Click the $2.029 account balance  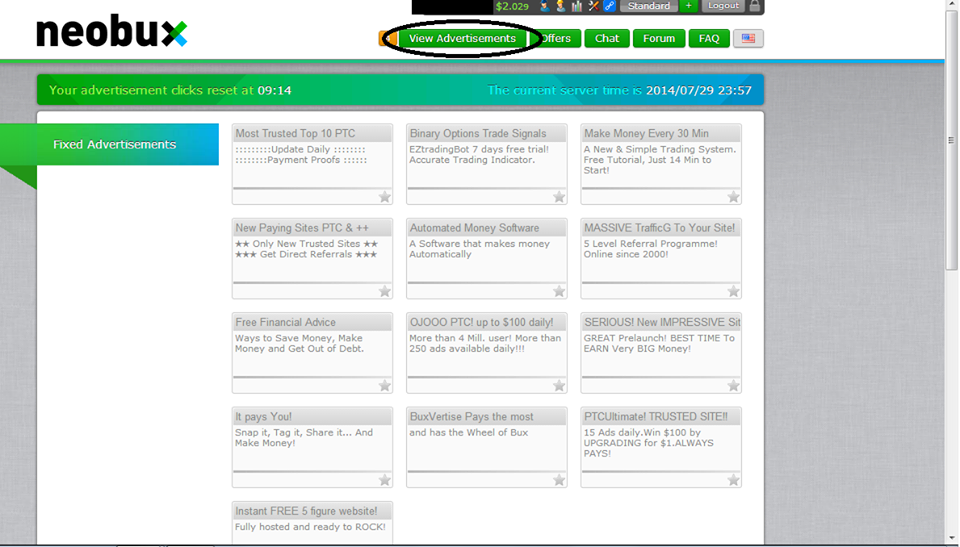pyautogui.click(x=512, y=6)
